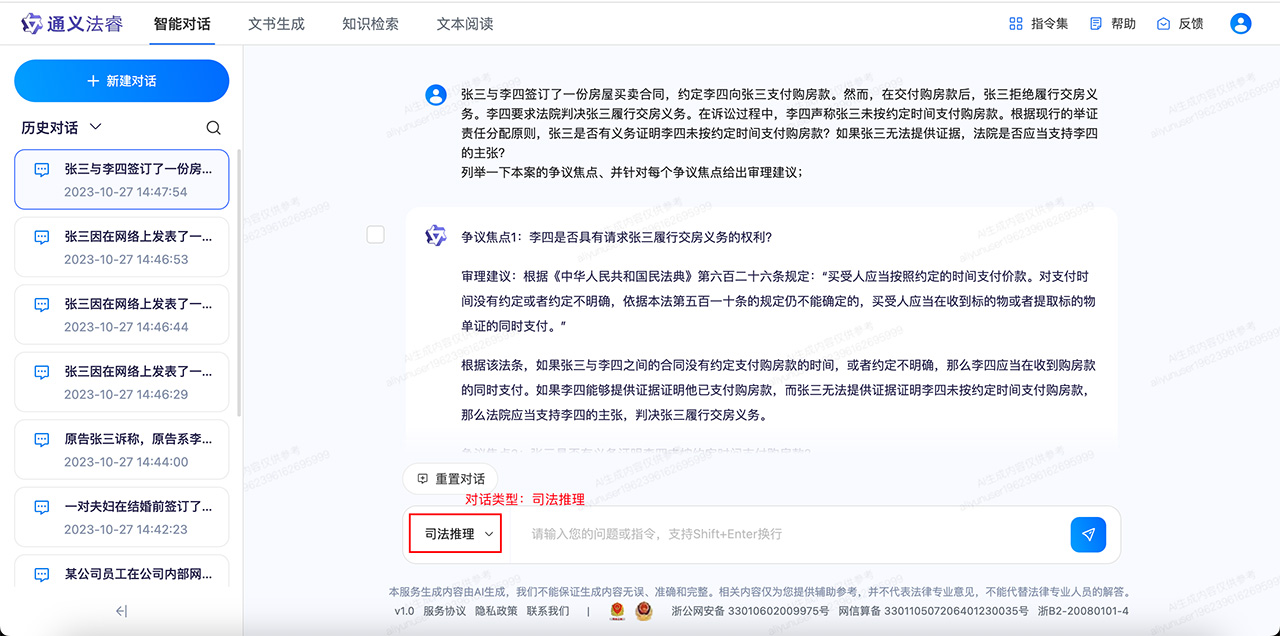The width and height of the screenshot is (1280, 636).
Task: Click the user avatar icon
Action: point(1240,23)
